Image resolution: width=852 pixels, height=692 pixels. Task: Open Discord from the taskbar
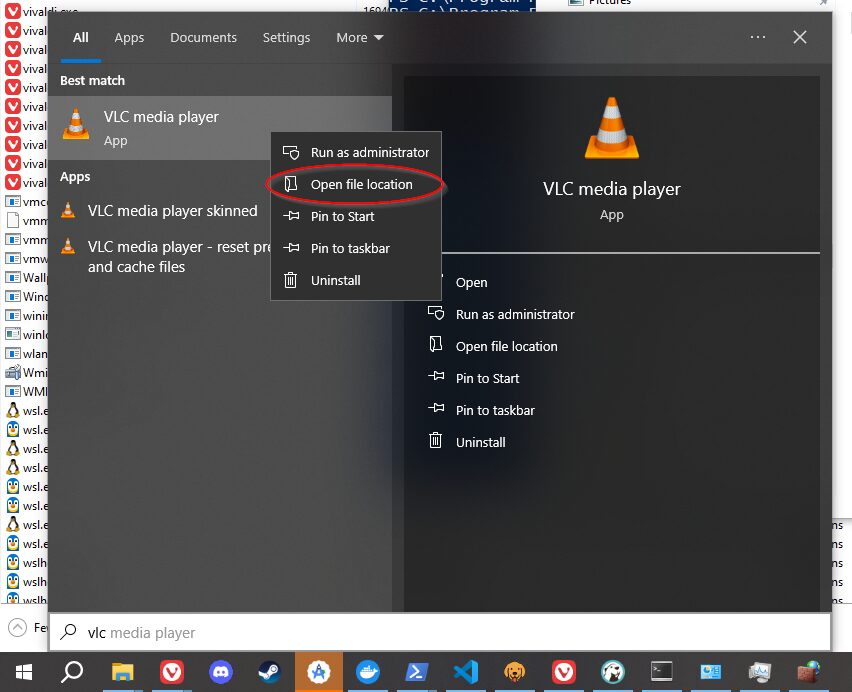(221, 672)
